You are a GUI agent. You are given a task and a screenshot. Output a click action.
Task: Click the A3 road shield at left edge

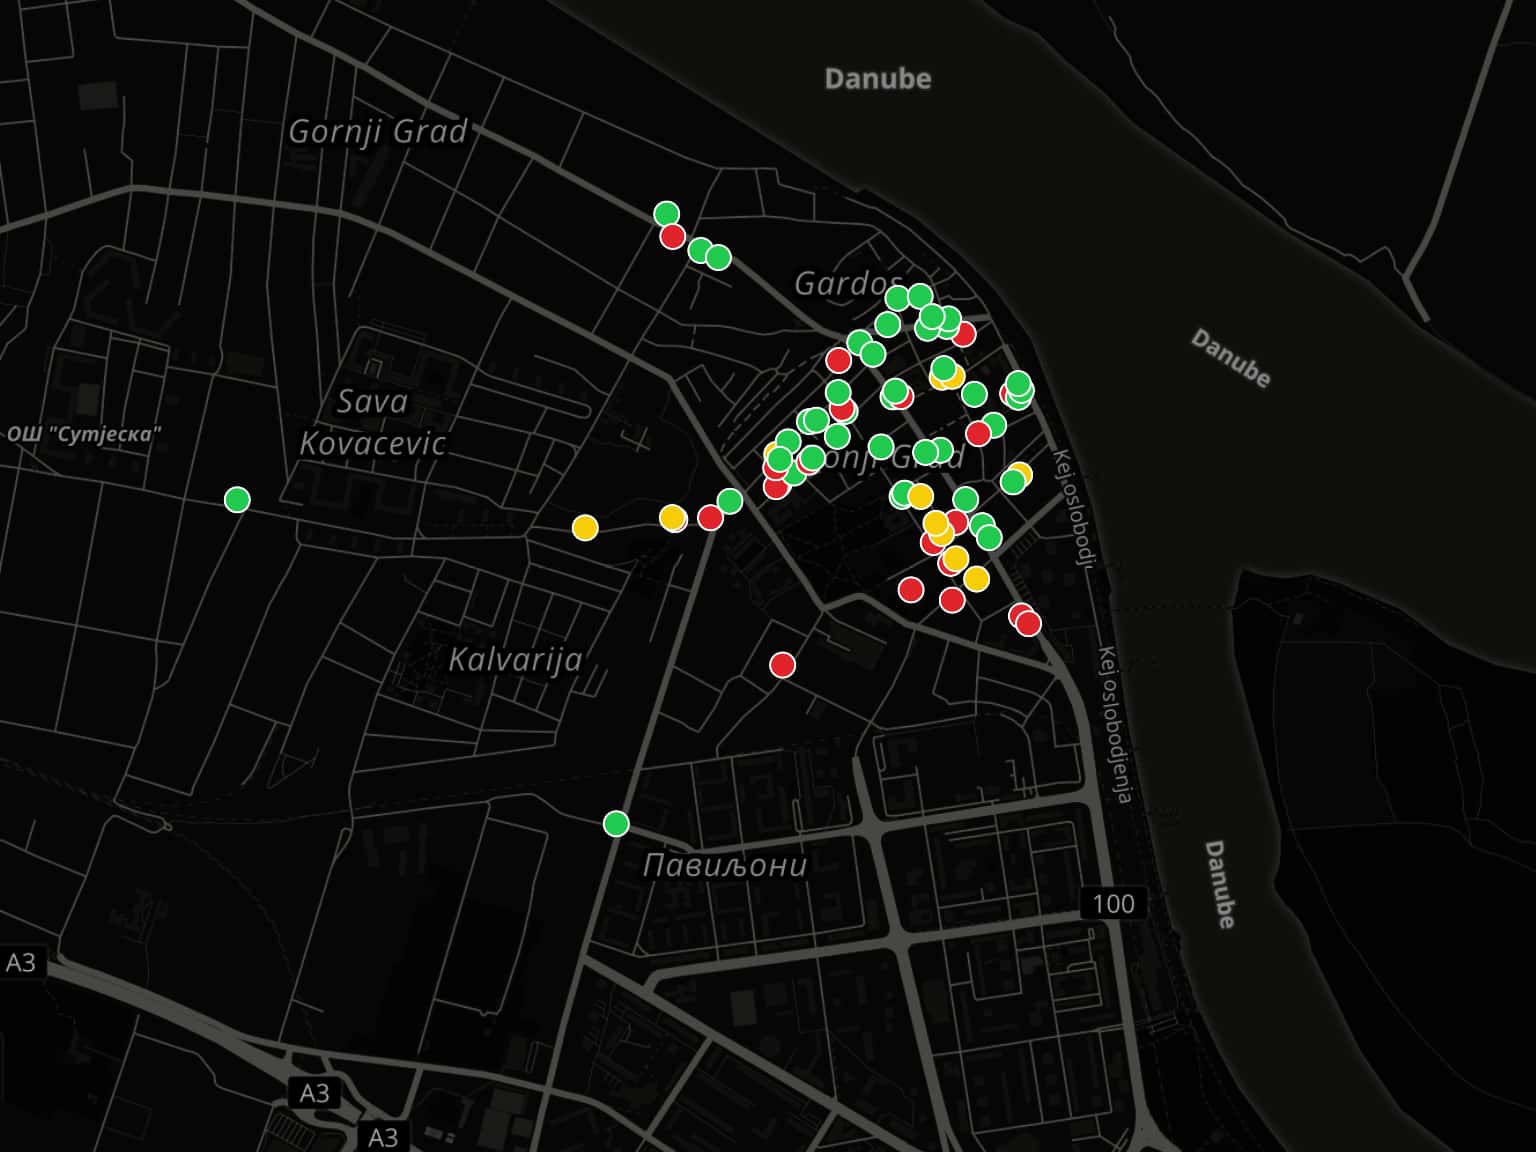[x=21, y=962]
